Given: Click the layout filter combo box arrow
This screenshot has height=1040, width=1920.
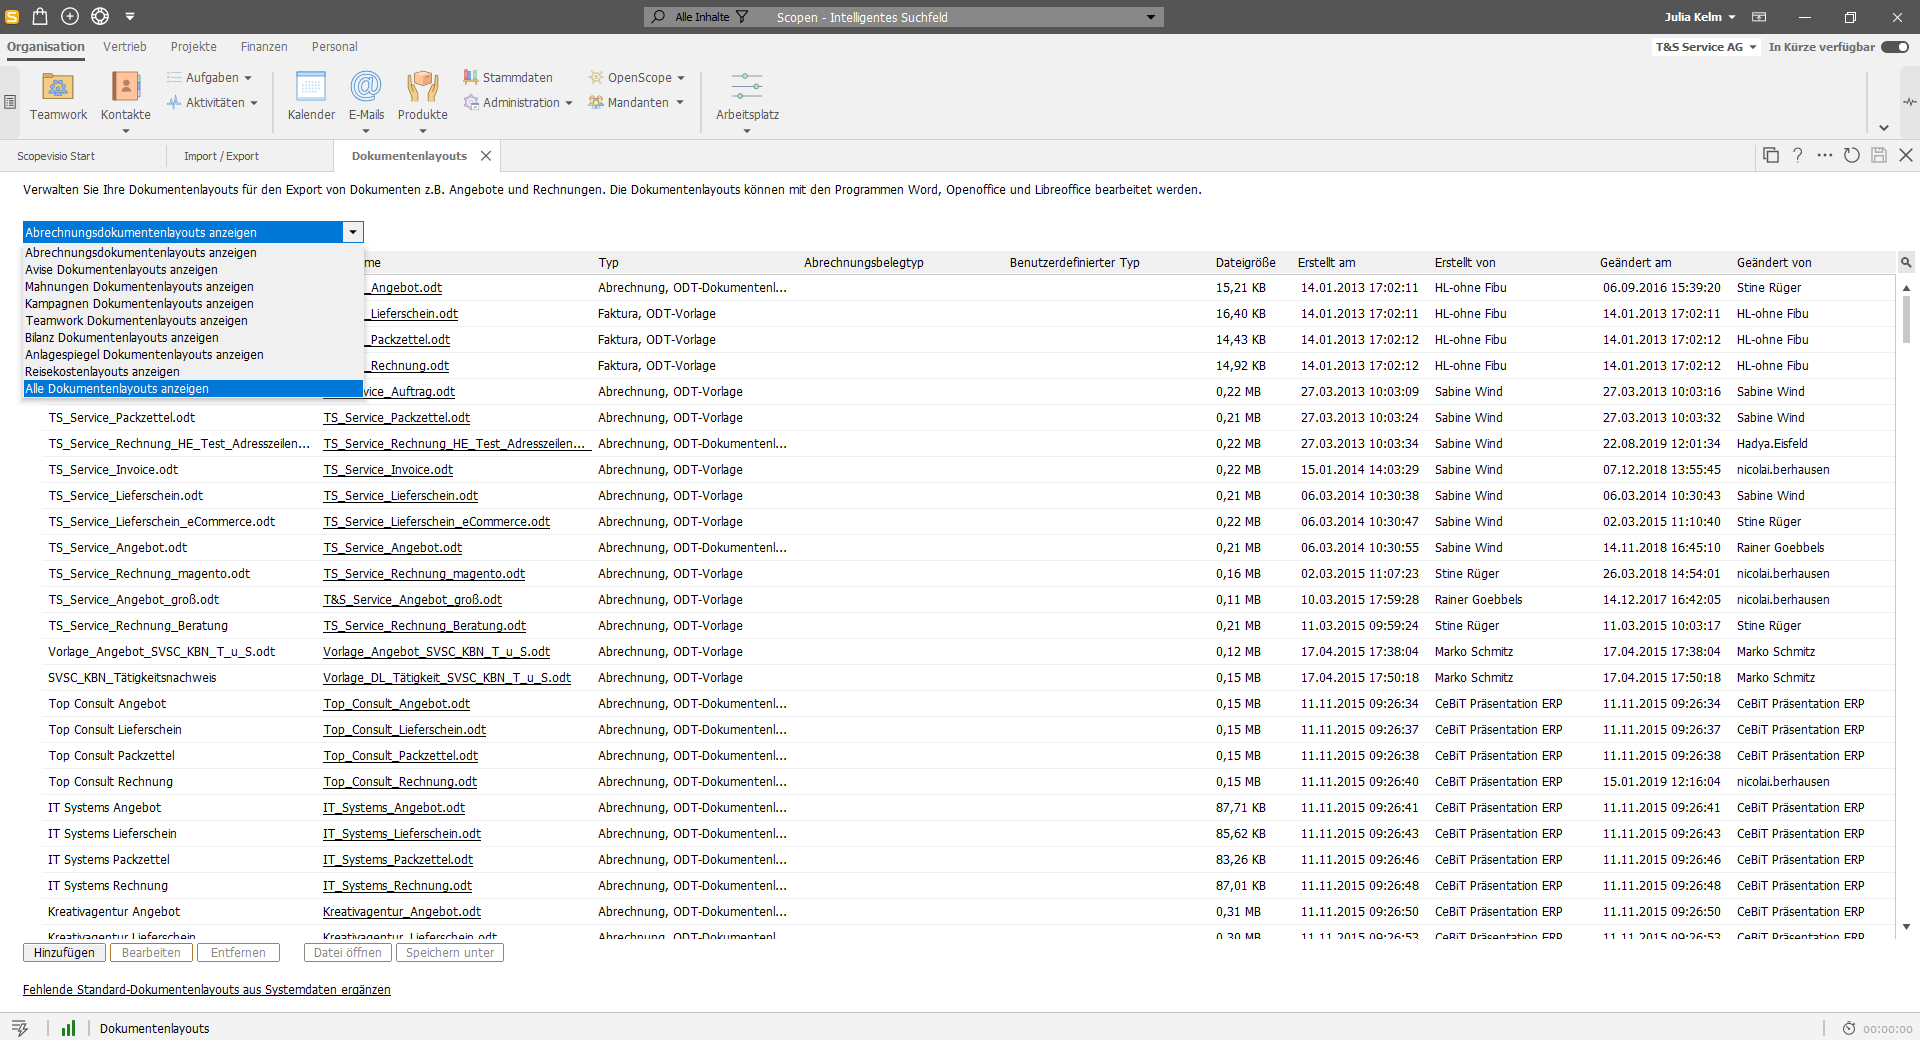Looking at the screenshot, I should (353, 232).
